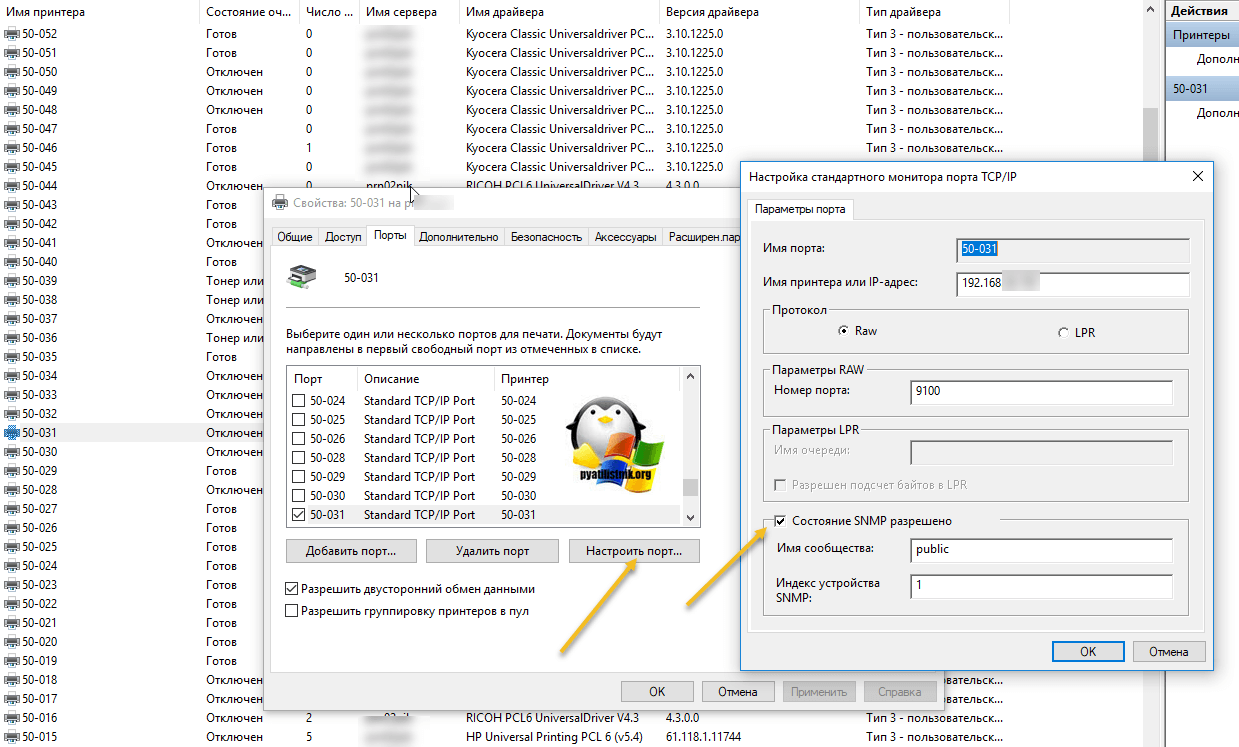
Task: Select the LPR protocol radio button
Action: [x=1062, y=332]
